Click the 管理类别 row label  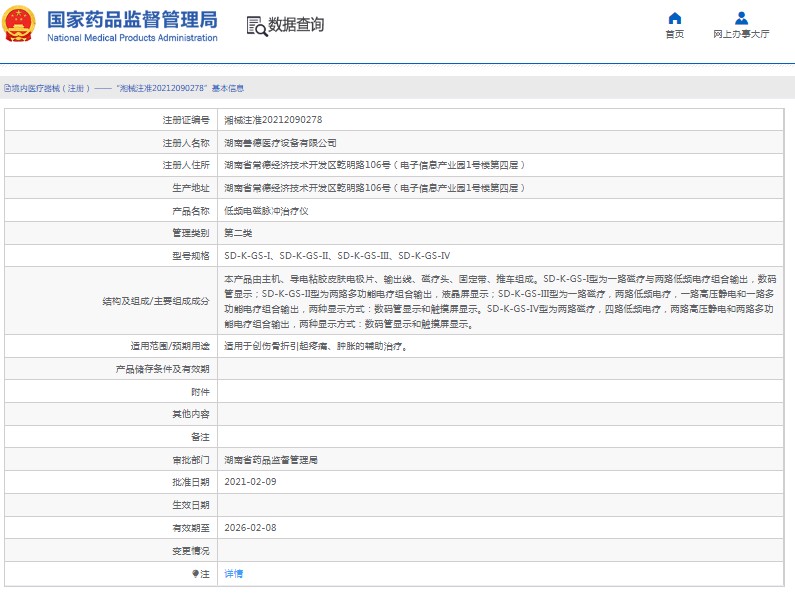coord(191,233)
